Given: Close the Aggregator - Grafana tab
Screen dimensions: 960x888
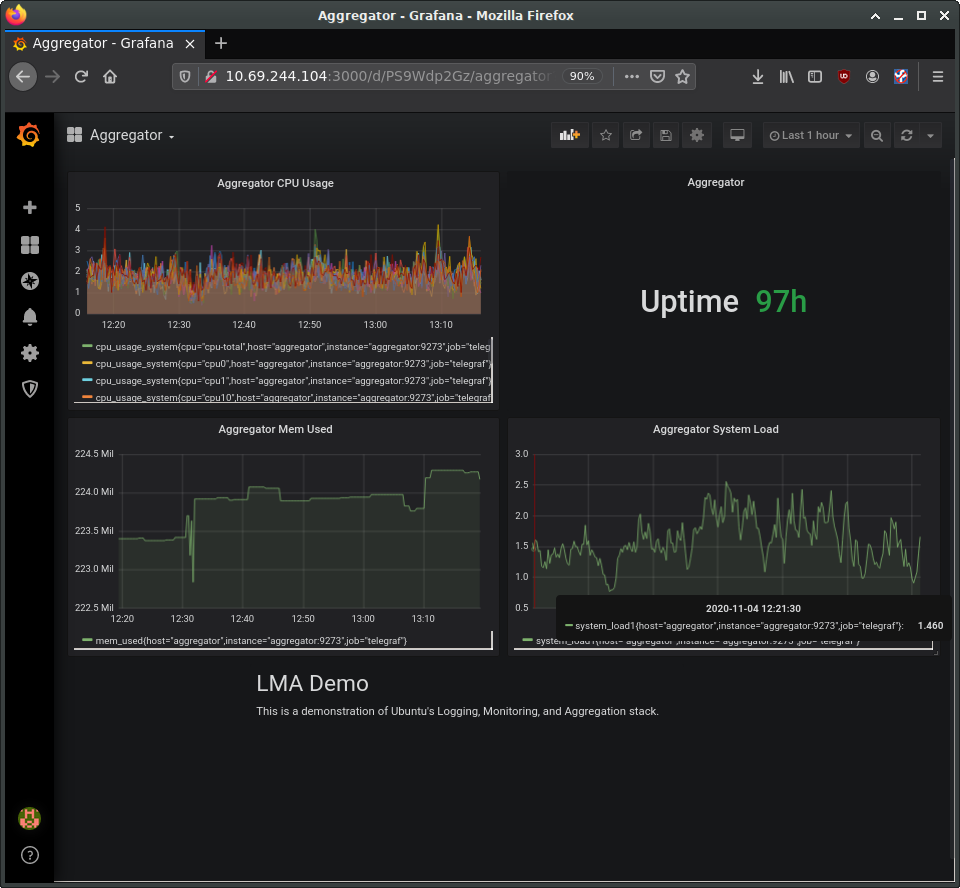Looking at the screenshot, I should pyautogui.click(x=190, y=43).
